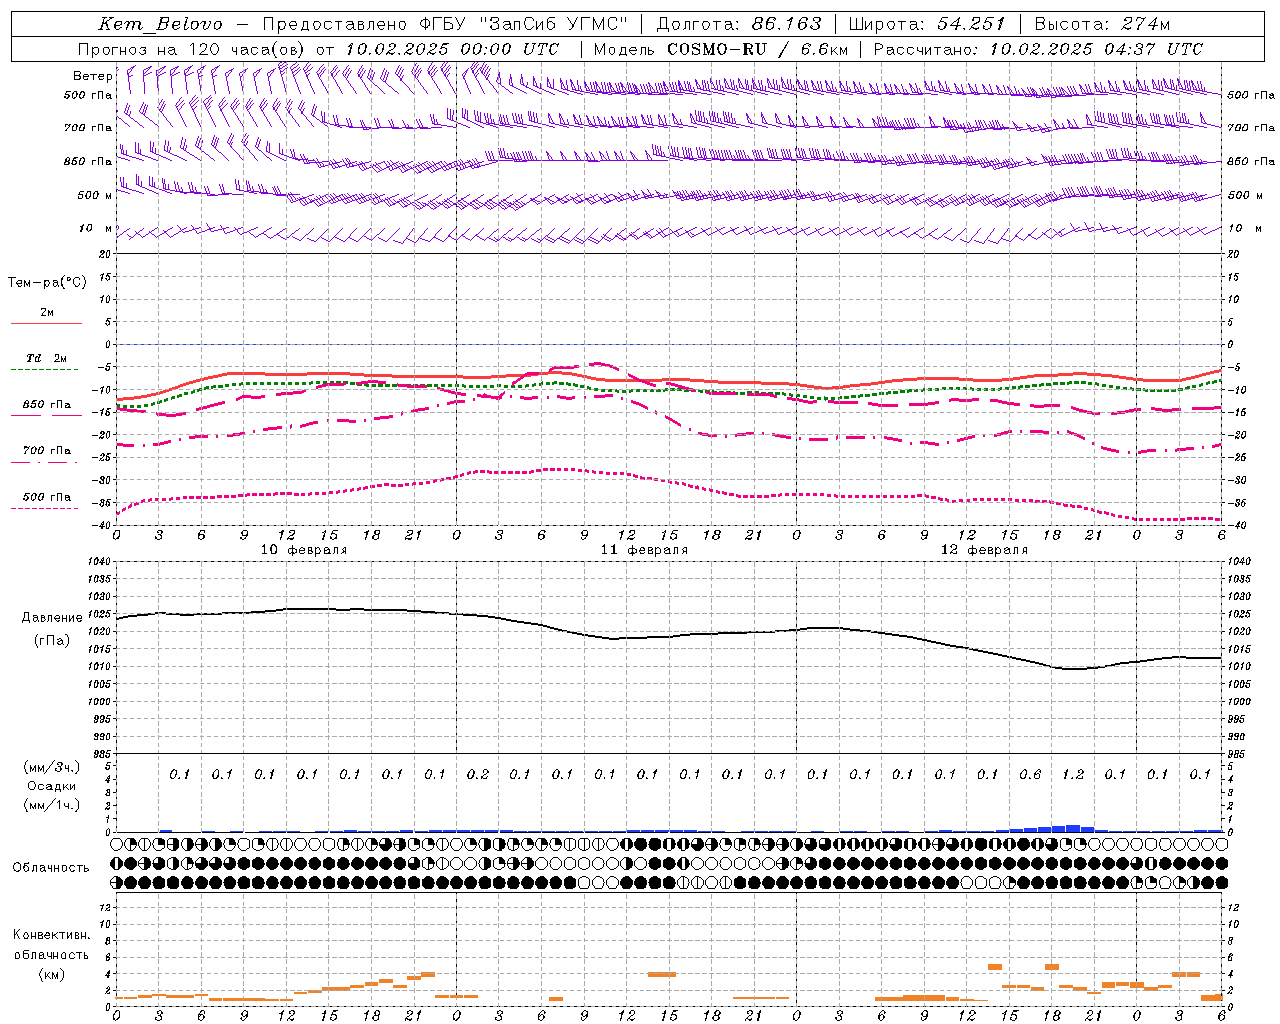Click the Ветер wind panel label
Image resolution: width=1280 pixels, height=1024 pixels.
92,76
